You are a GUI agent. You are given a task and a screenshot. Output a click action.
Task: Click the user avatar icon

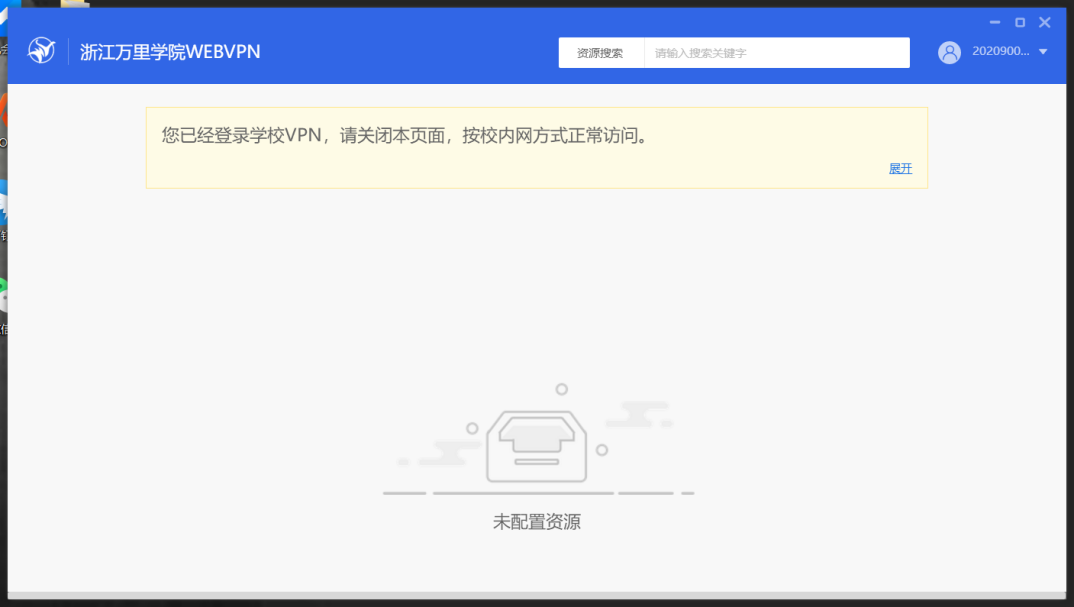point(949,52)
